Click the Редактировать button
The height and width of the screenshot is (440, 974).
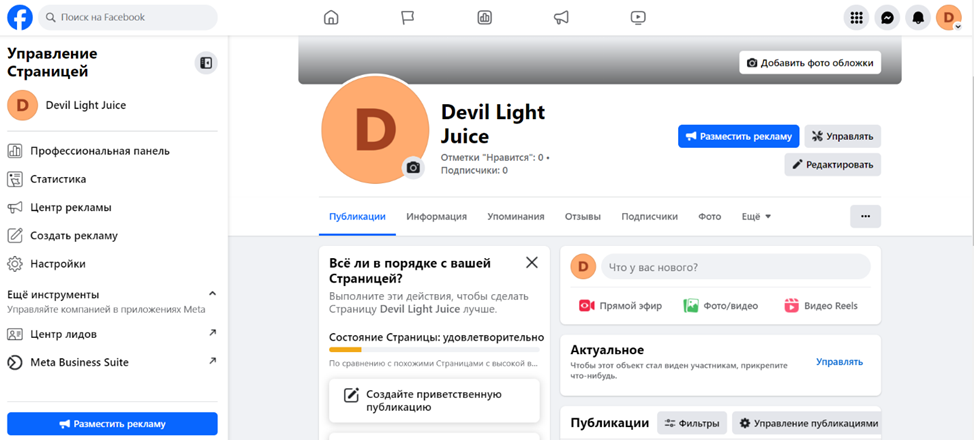832,165
